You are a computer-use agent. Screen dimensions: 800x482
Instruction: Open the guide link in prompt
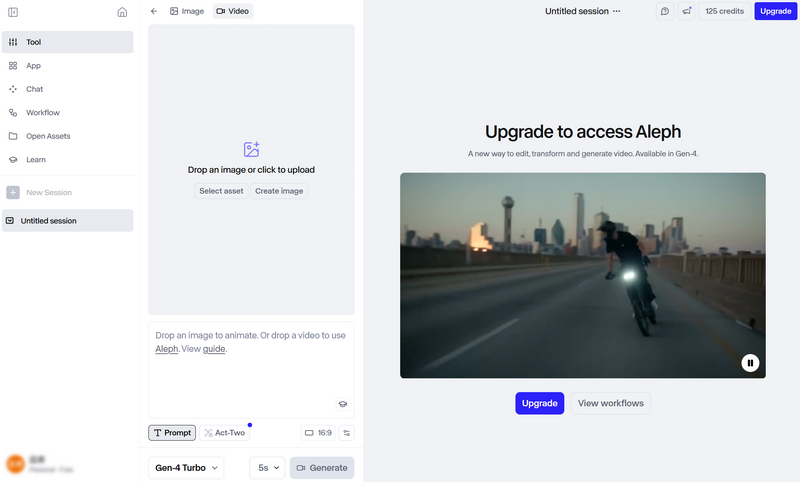pyautogui.click(x=214, y=349)
